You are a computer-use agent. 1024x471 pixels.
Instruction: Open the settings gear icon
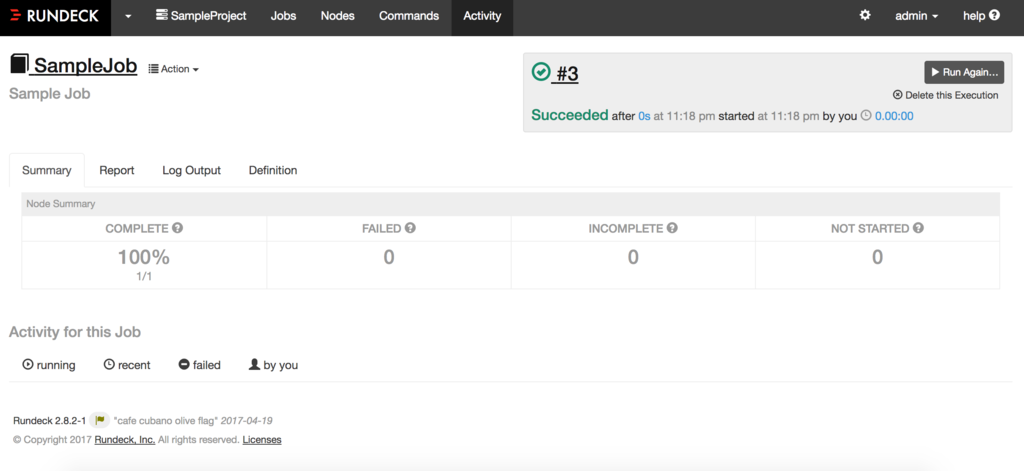[865, 15]
